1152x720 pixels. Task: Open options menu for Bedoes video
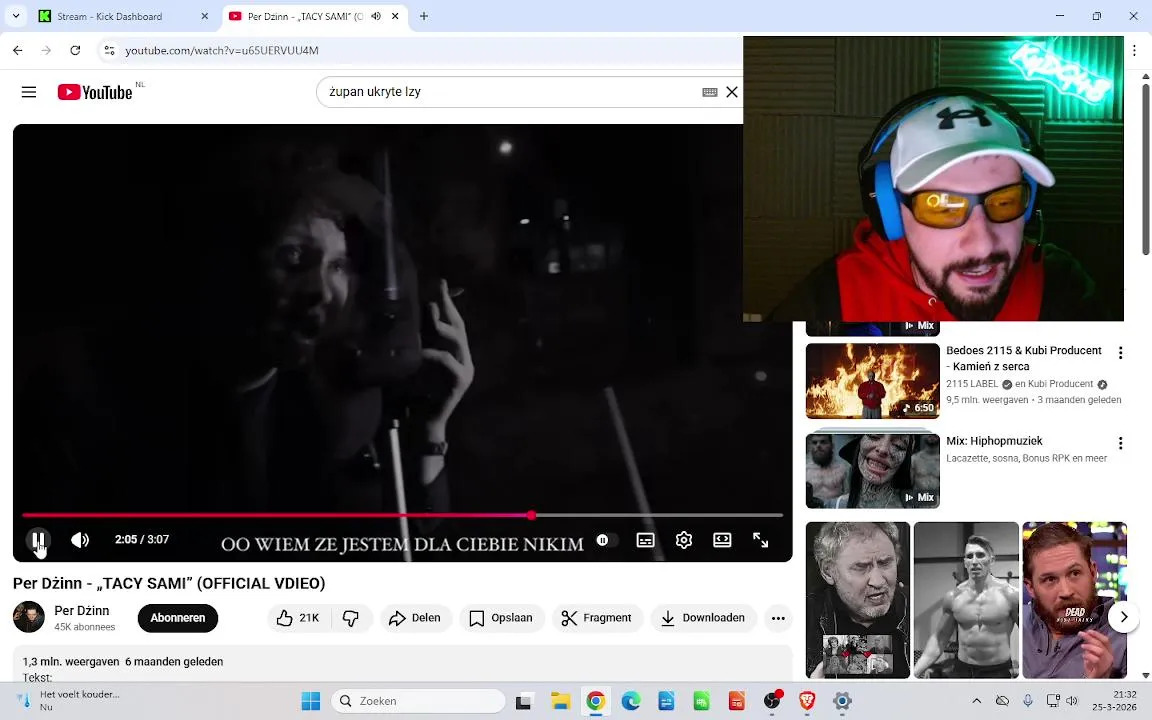click(1120, 353)
